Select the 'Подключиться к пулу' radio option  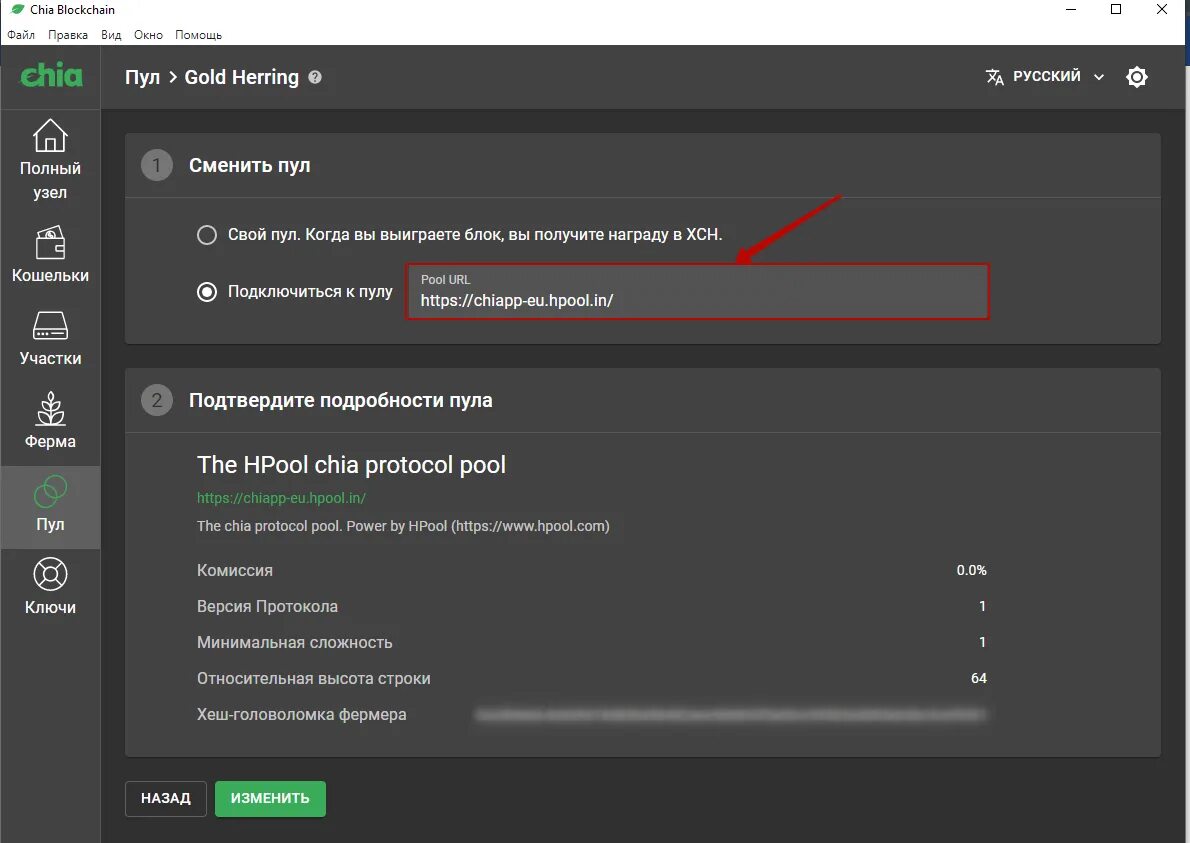[206, 291]
